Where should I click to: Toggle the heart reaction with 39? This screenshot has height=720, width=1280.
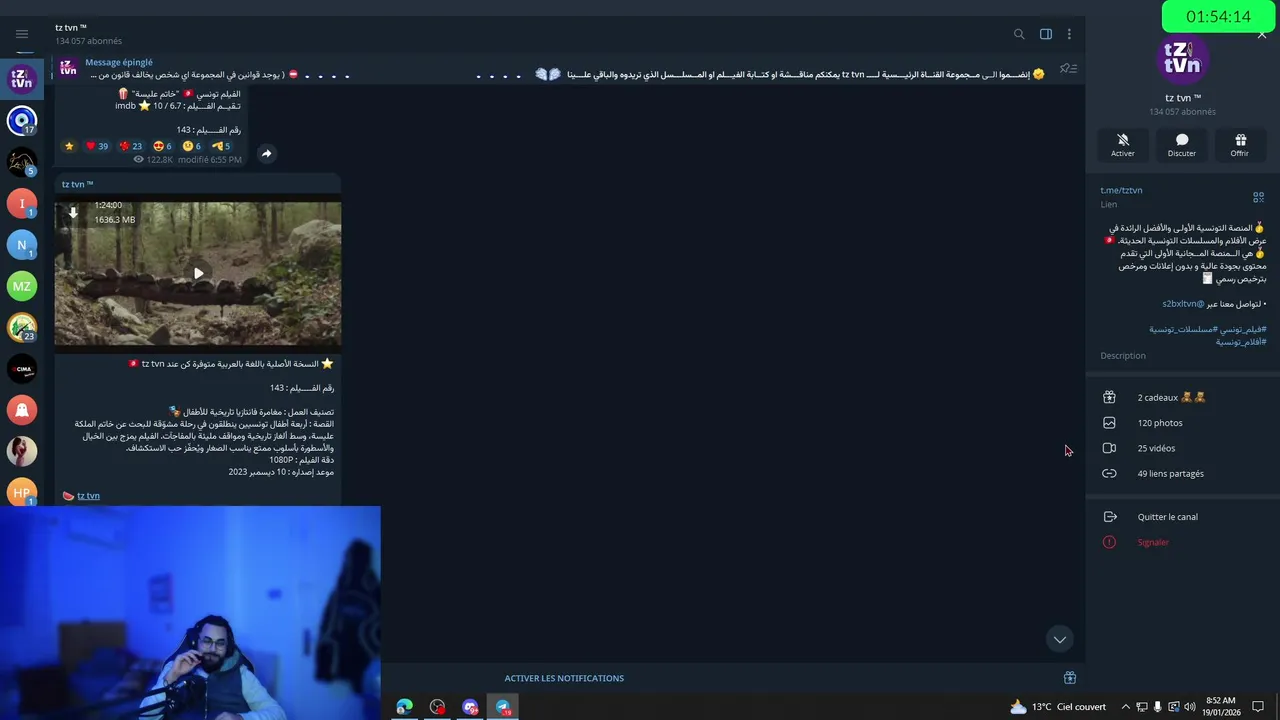[x=97, y=146]
